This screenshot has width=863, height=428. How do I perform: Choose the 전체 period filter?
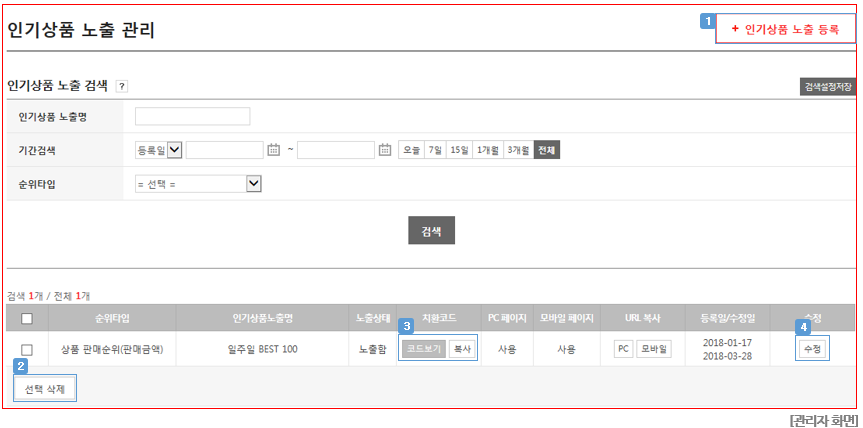click(547, 150)
